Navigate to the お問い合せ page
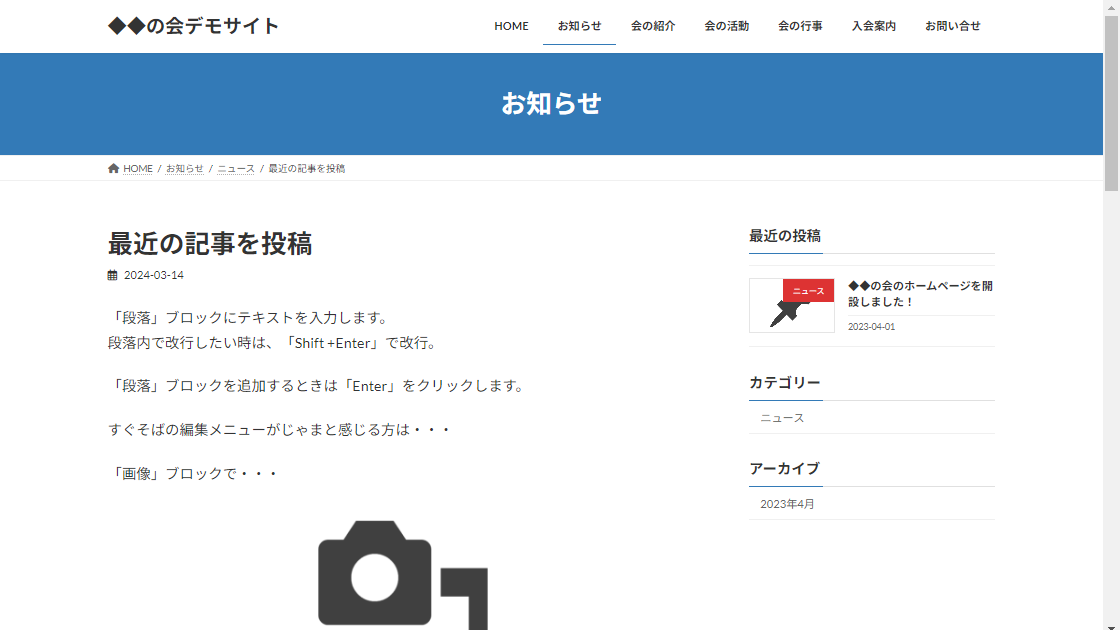Screen dimensions: 1120x630 point(952,26)
